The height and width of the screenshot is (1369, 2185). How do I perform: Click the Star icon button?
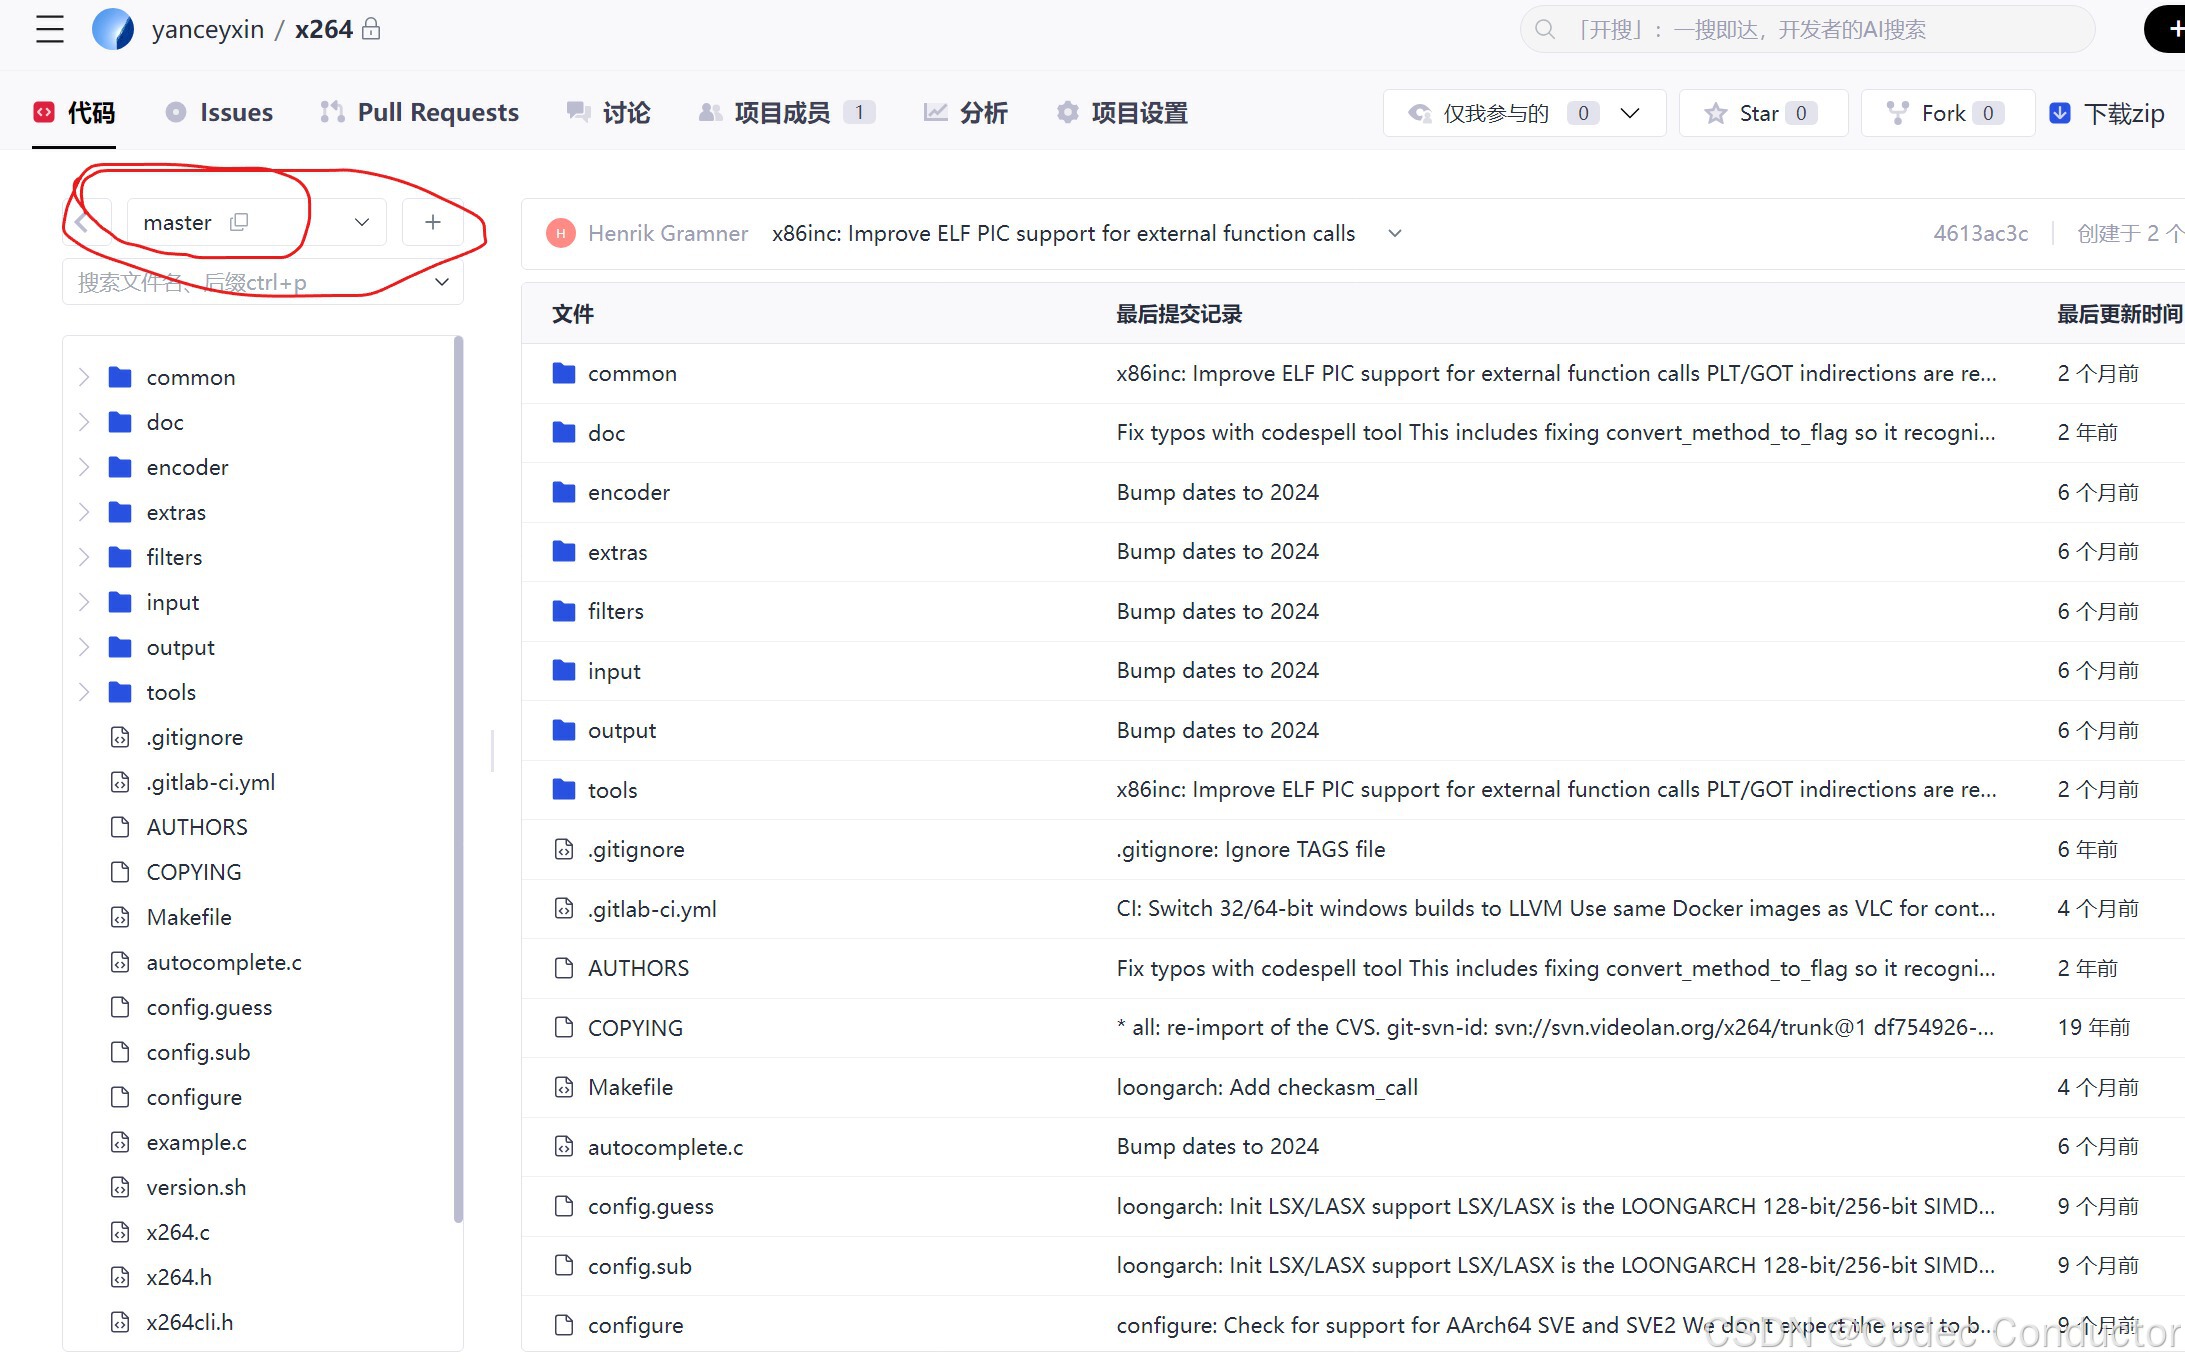pyautogui.click(x=1716, y=113)
